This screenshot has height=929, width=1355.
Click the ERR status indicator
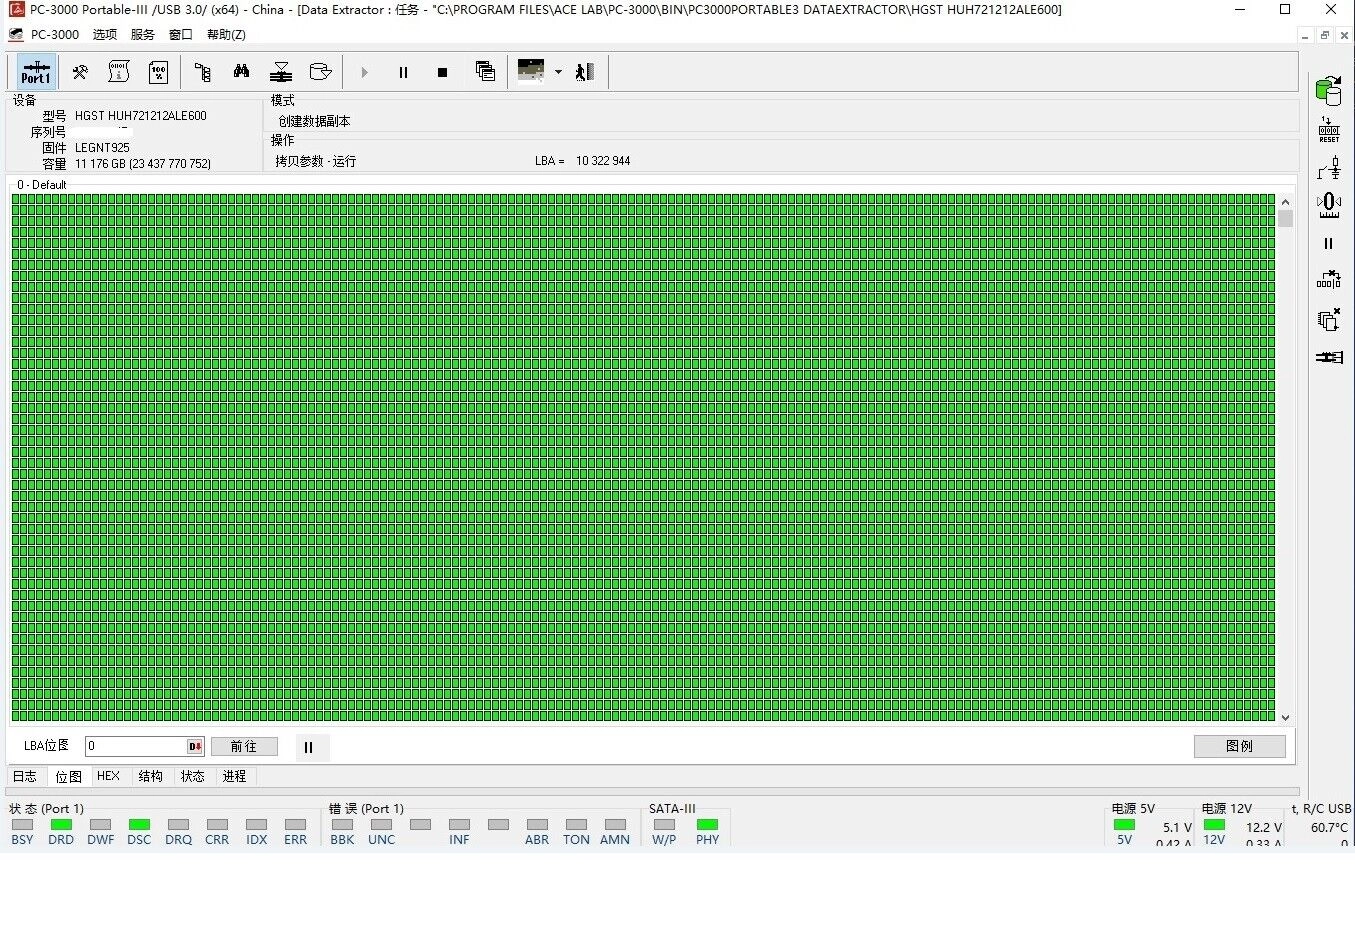click(295, 824)
